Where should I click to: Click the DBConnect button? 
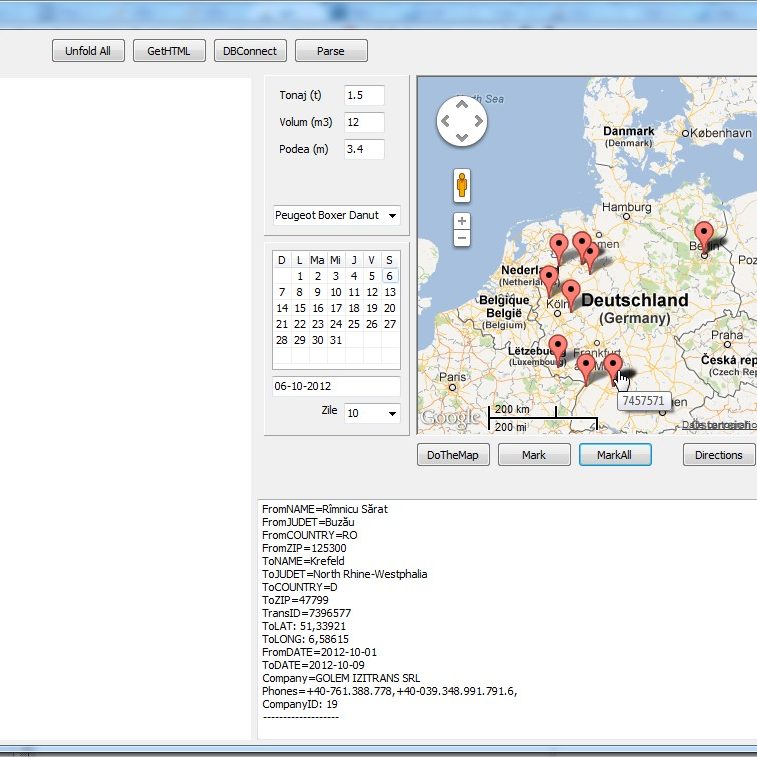[251, 51]
